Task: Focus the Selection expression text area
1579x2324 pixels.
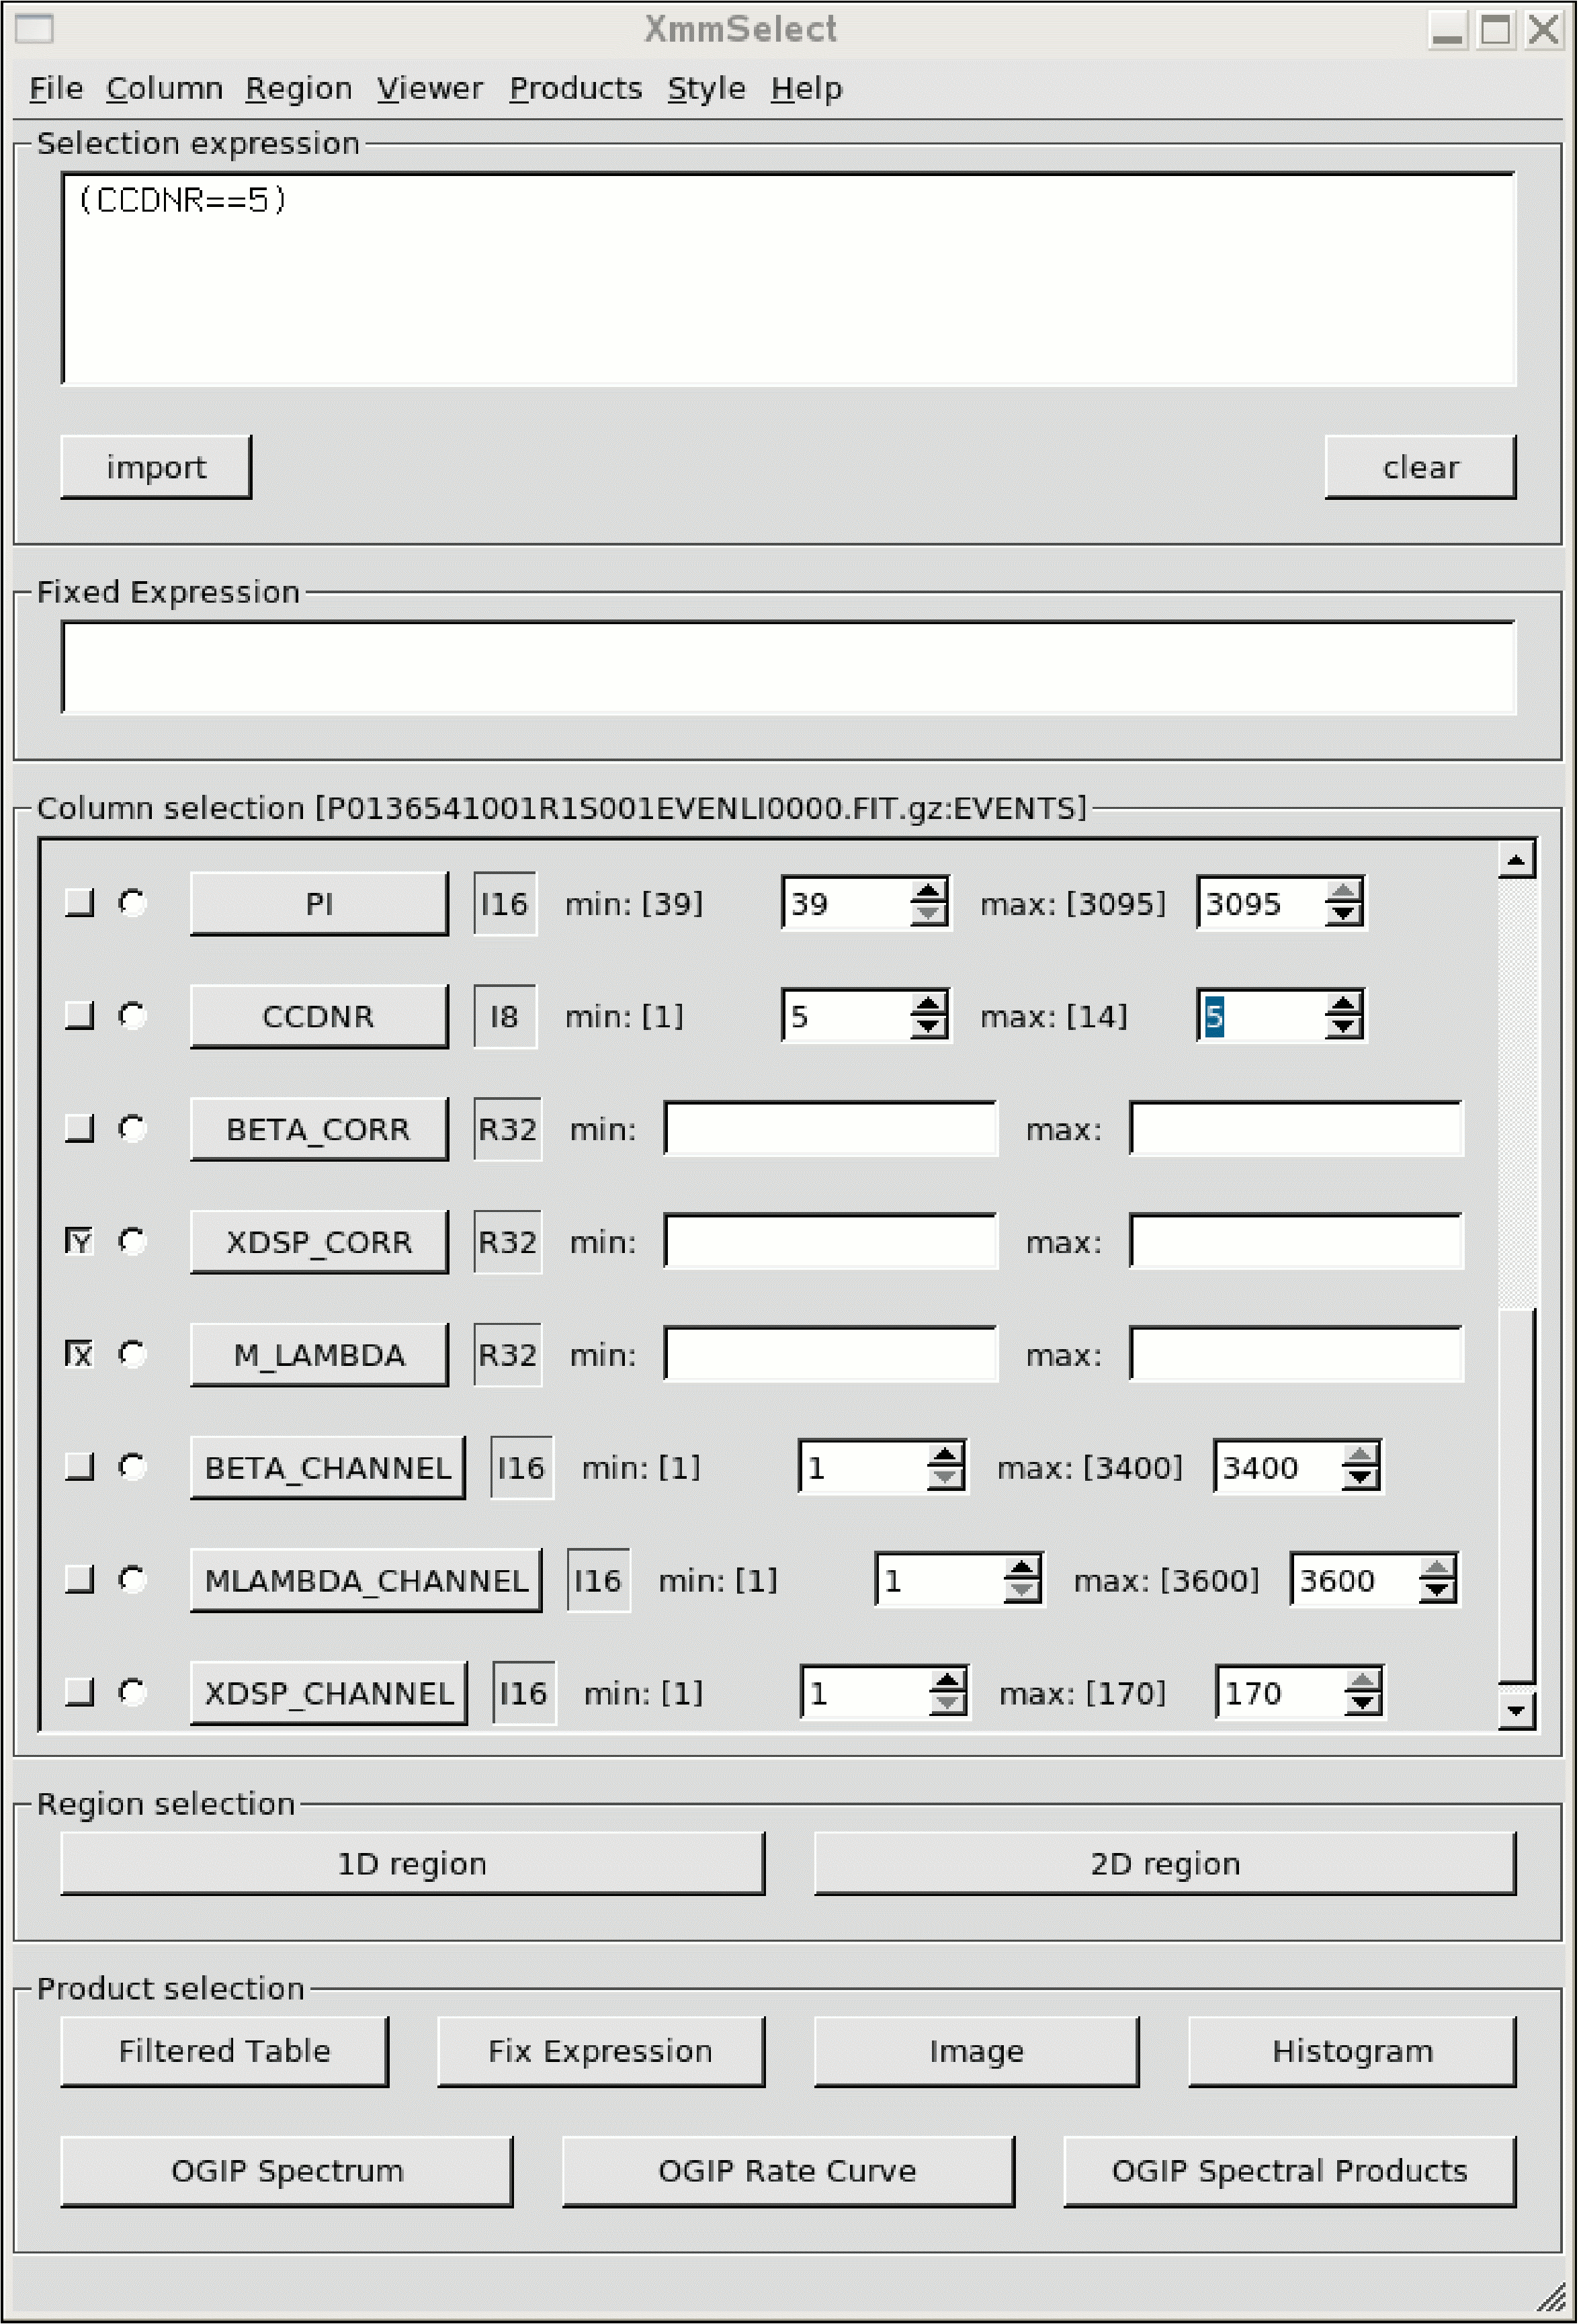Action: pos(788,279)
